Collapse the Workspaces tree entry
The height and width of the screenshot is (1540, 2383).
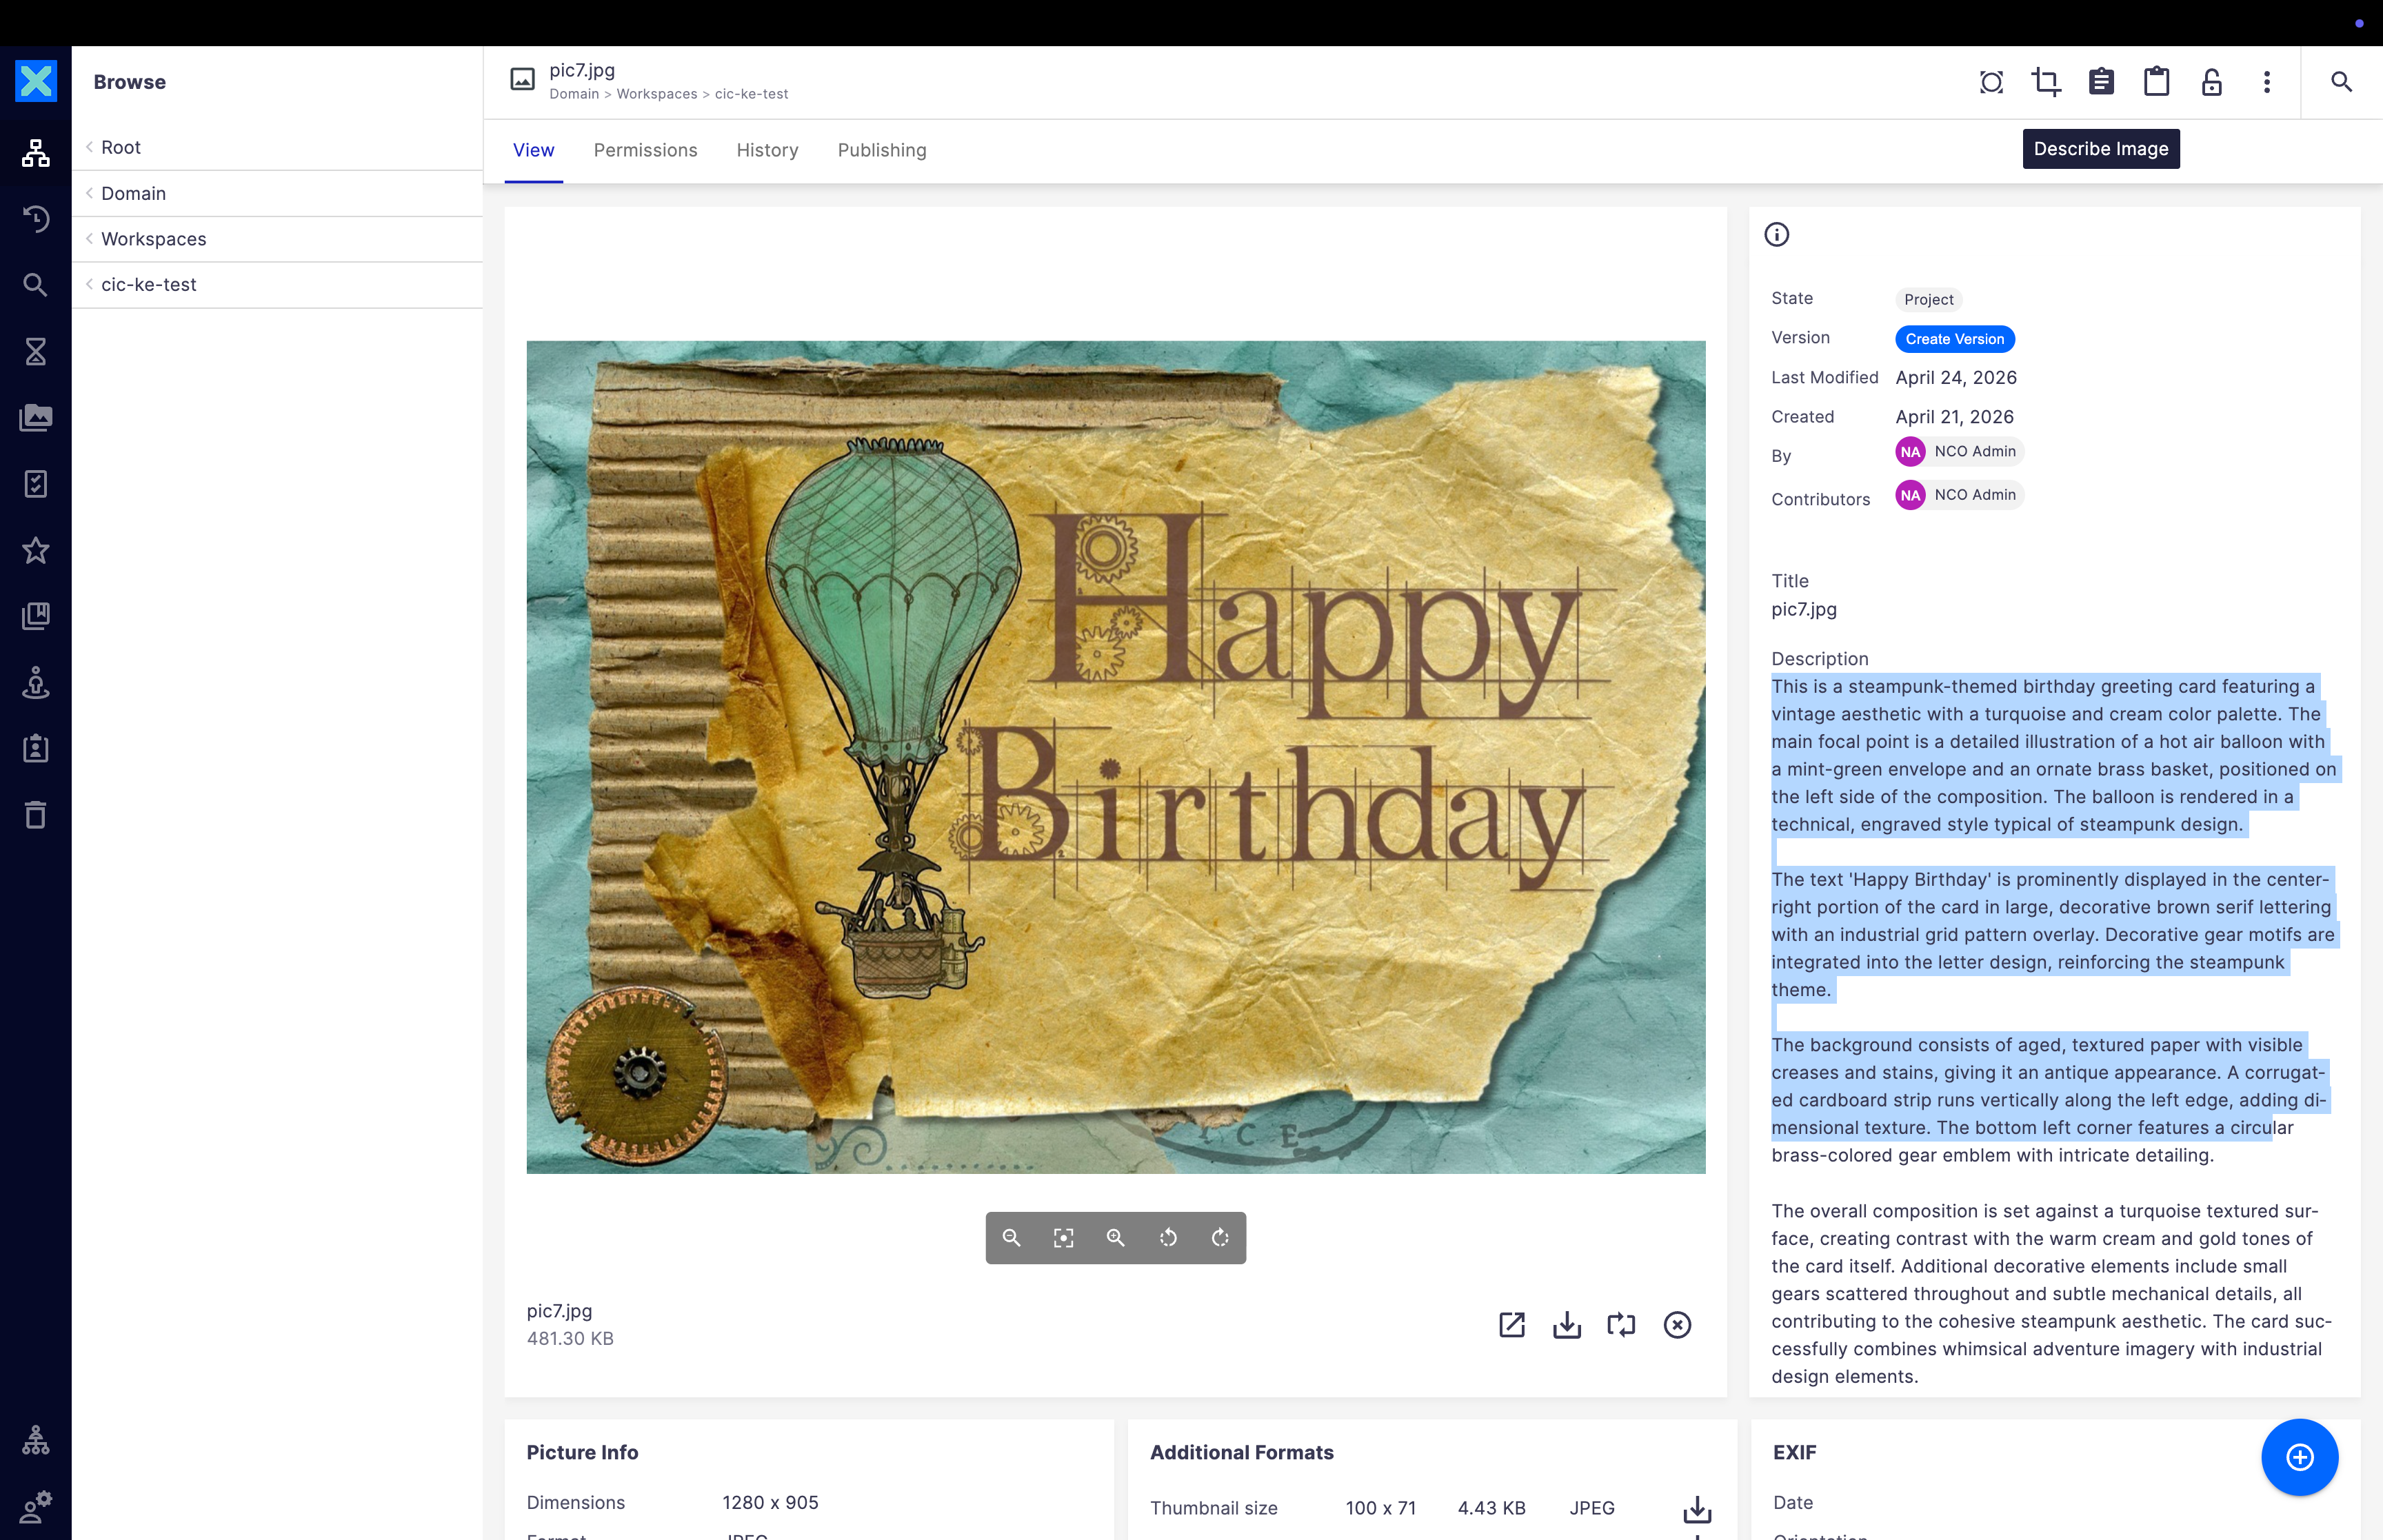[x=90, y=239]
